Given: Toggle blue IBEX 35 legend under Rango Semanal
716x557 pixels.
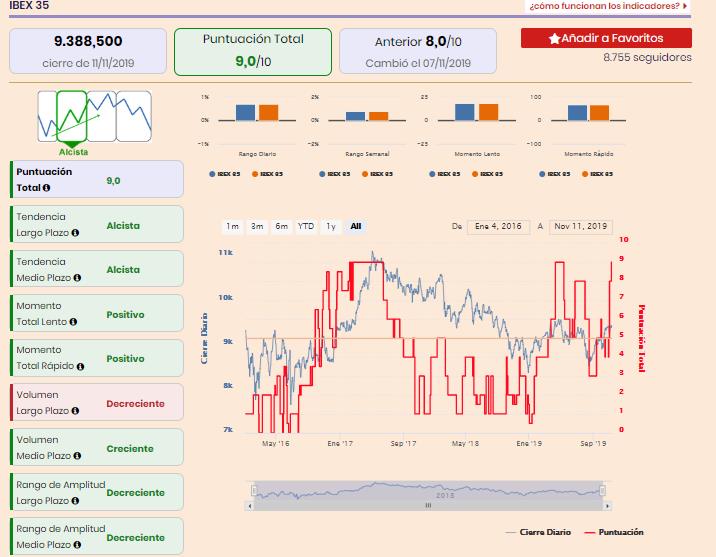Looking at the screenshot, I should (335, 174).
